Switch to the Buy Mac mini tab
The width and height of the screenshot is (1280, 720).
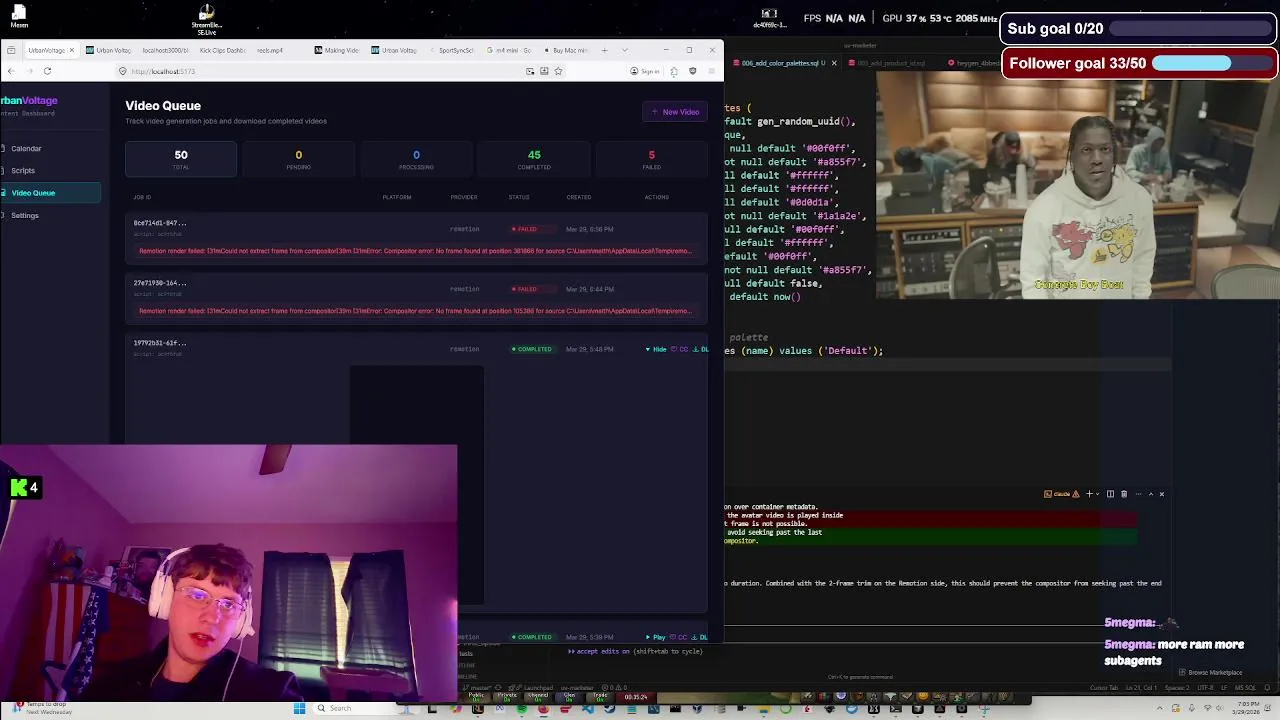(567, 50)
